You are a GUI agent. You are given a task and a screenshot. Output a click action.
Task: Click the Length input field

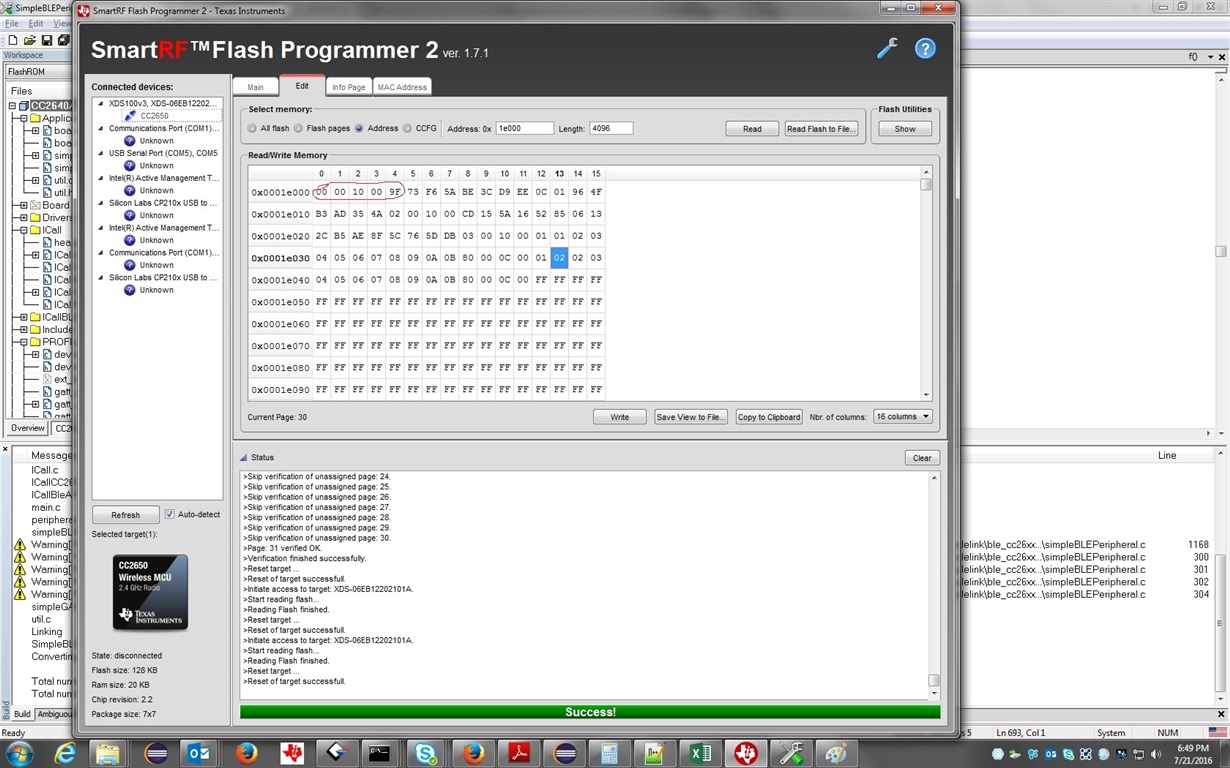click(x=611, y=129)
